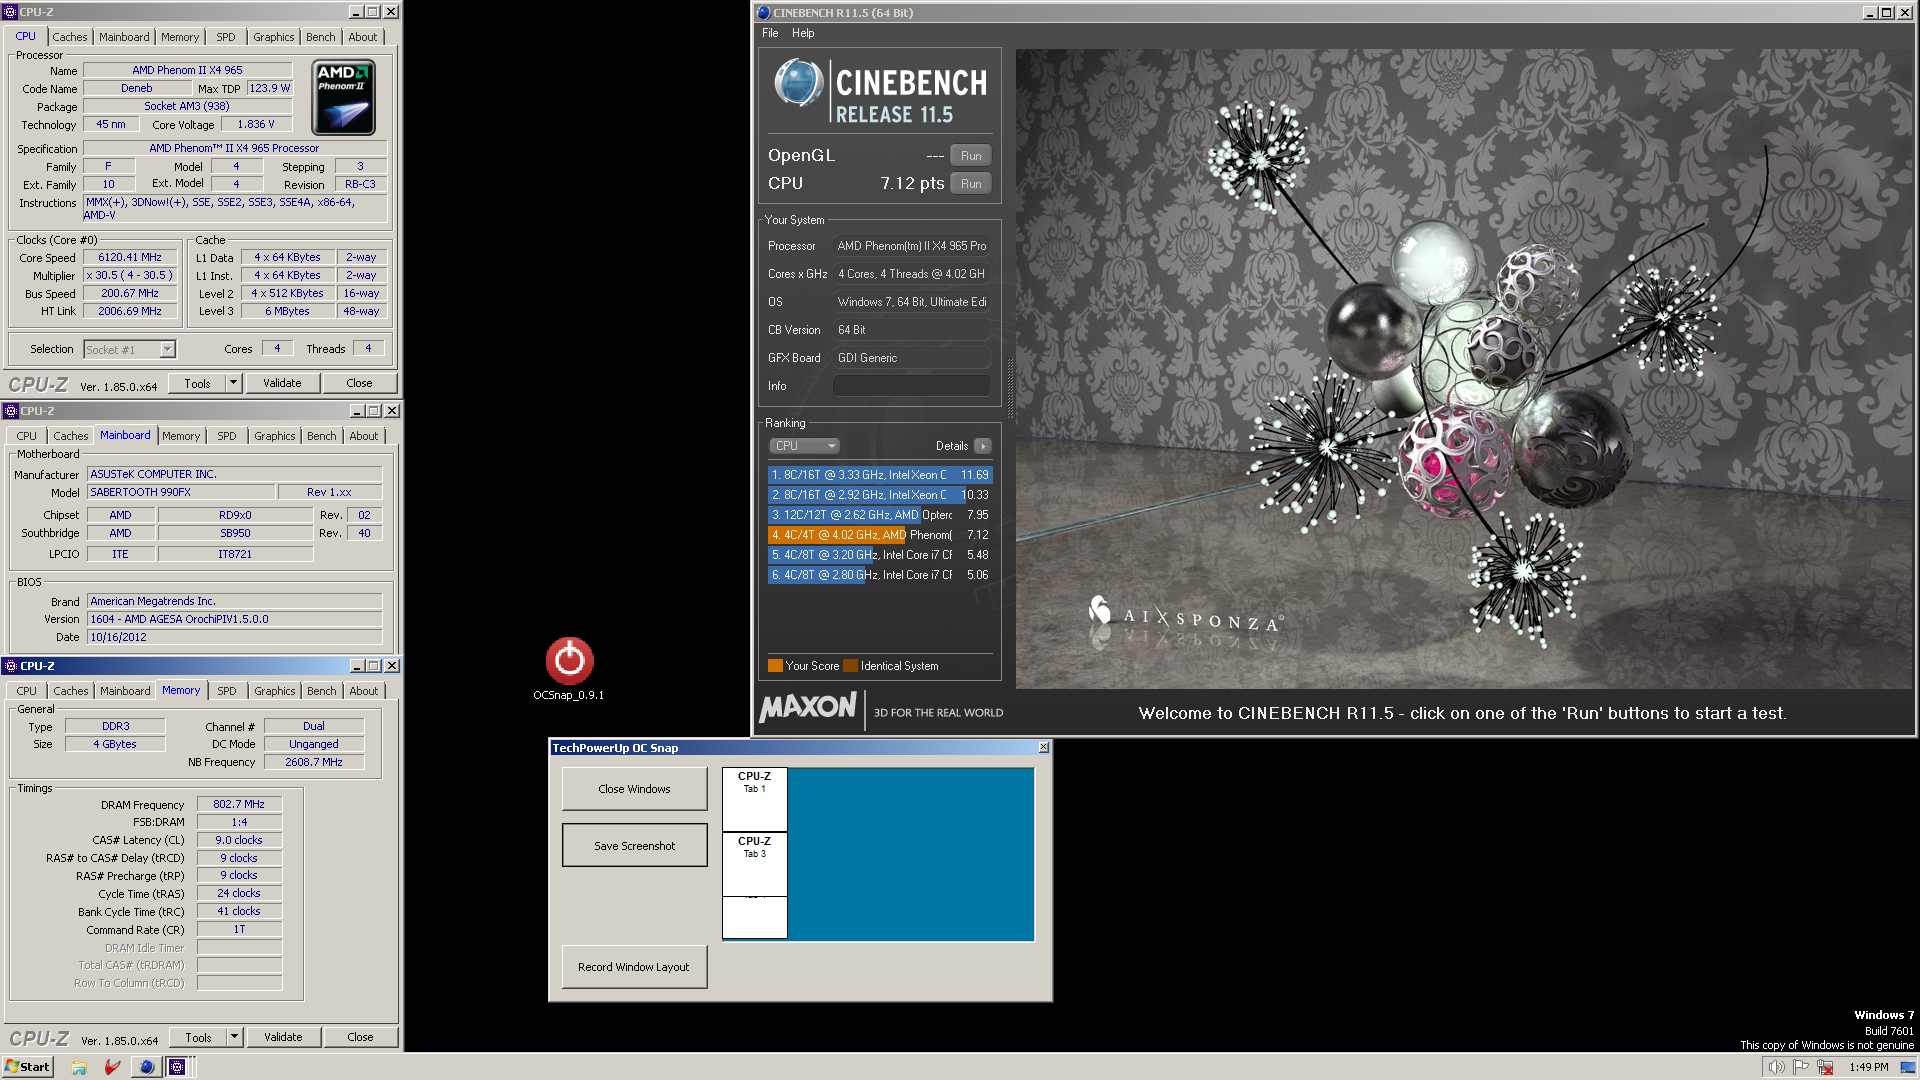
Task: Click Save Screenshot in OC Snap
Action: point(635,846)
